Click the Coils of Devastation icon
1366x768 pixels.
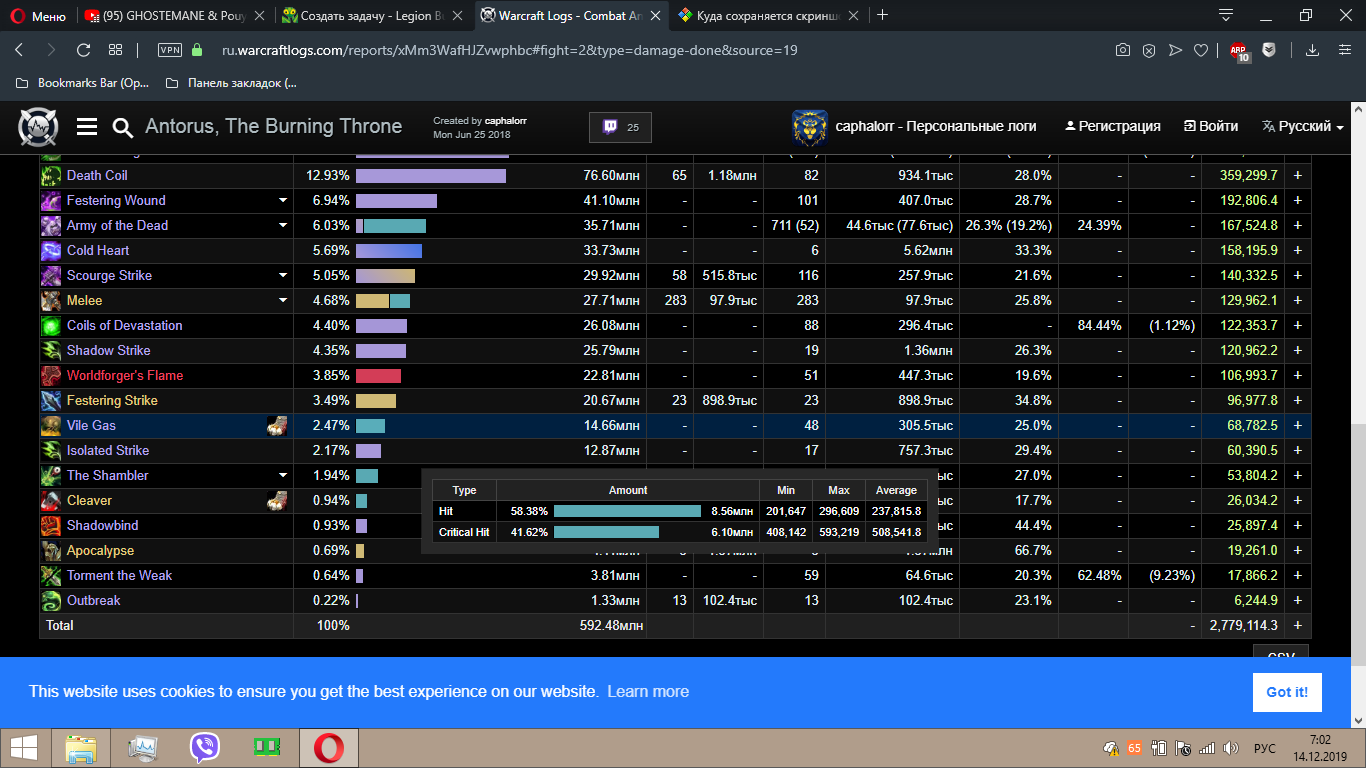tap(51, 326)
